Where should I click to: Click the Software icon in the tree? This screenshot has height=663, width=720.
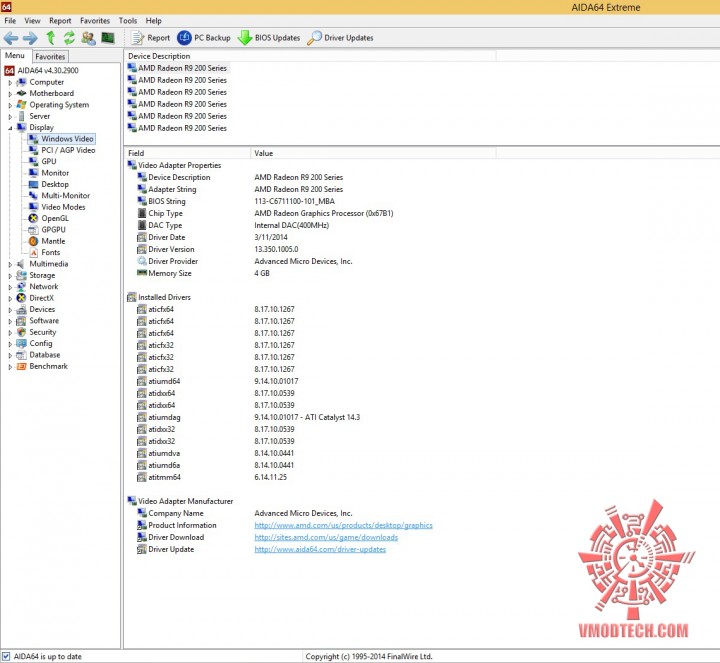pos(21,321)
